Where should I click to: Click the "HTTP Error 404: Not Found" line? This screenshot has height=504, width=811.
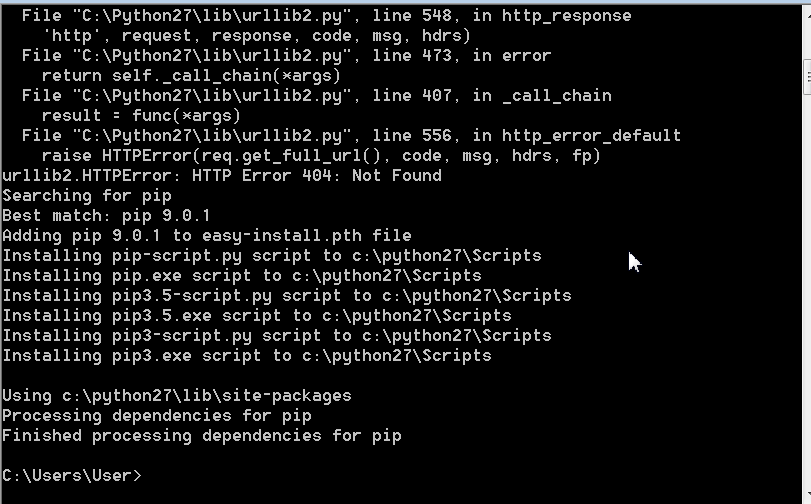click(221, 175)
